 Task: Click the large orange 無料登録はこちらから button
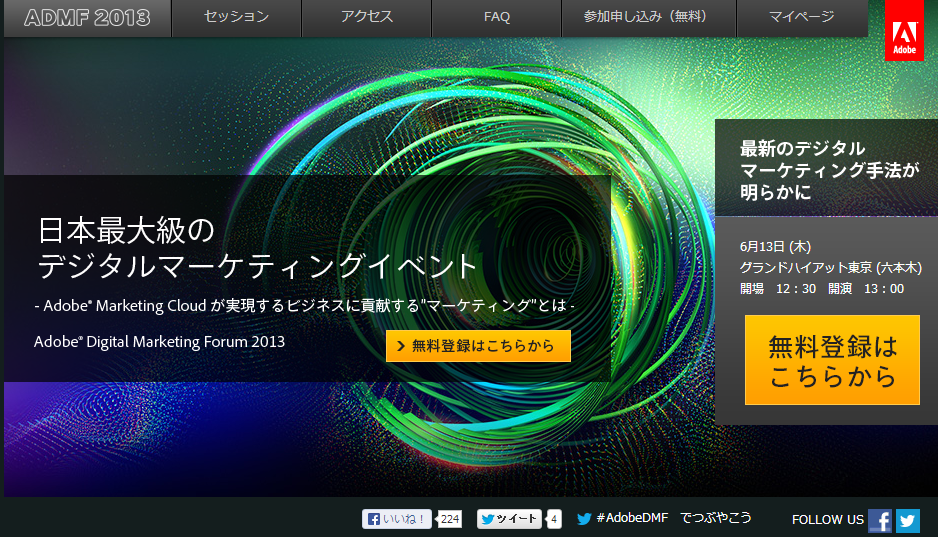832,360
